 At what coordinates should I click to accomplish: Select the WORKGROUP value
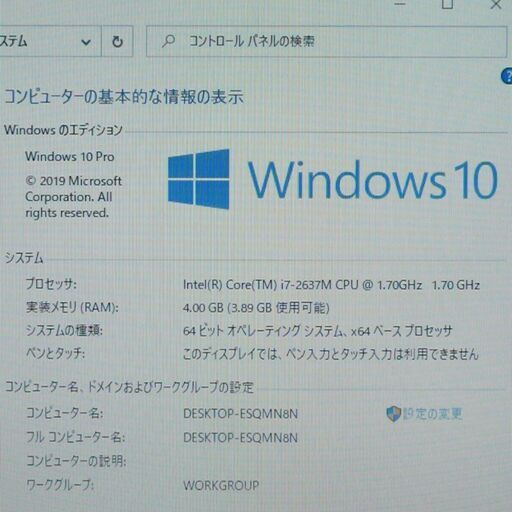coord(221,485)
